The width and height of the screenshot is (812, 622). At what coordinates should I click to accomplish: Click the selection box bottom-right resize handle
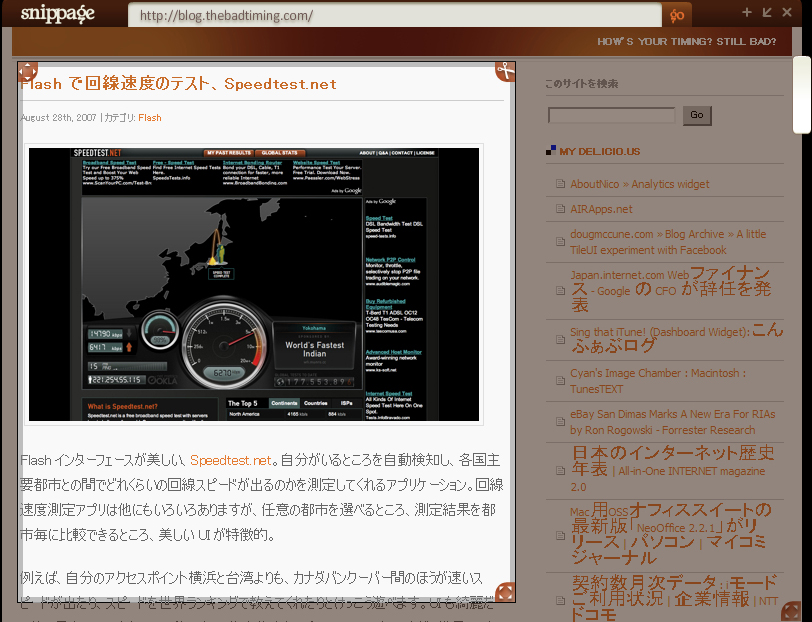click(x=505, y=592)
